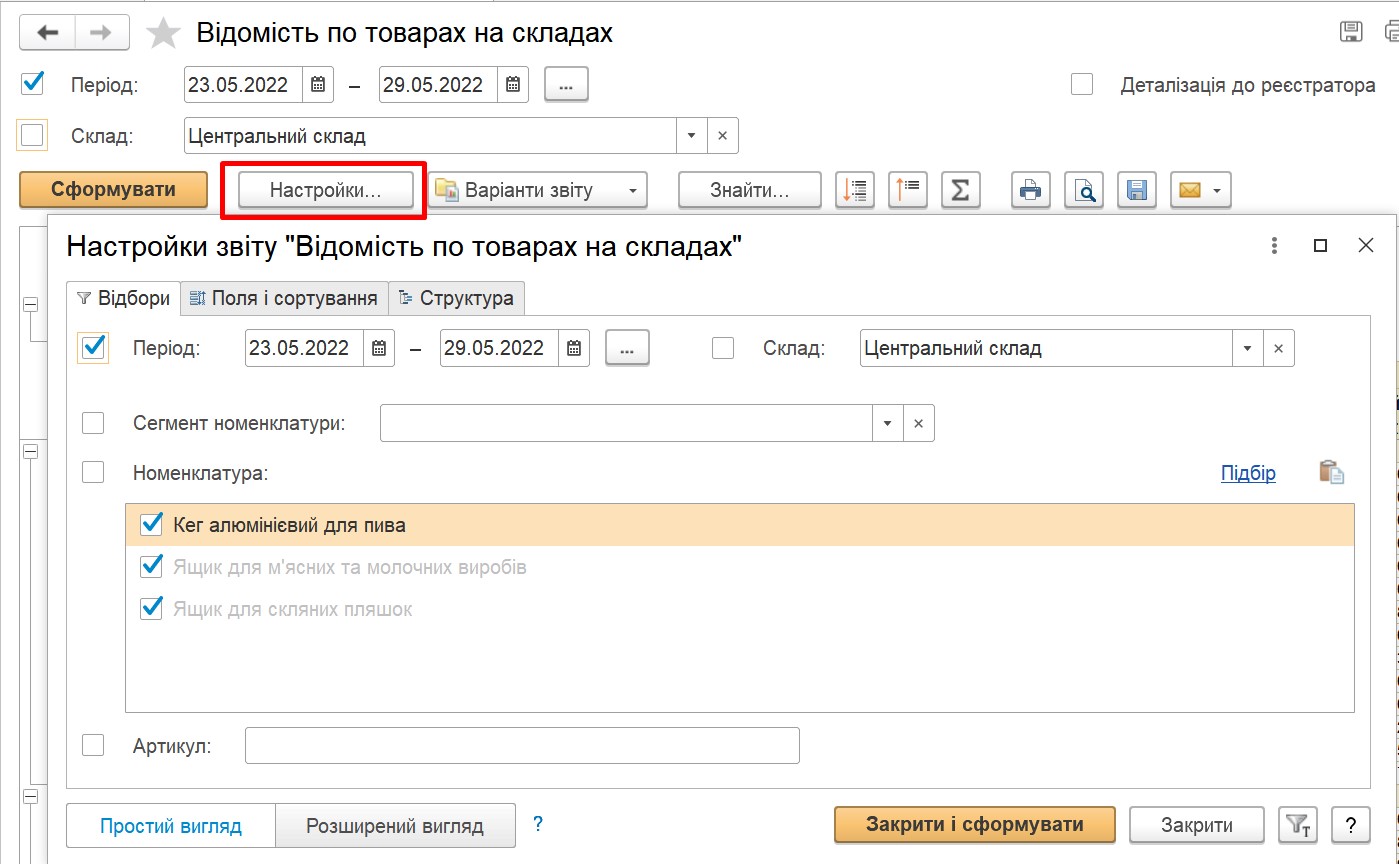Enable Номенклатура filter checkbox

(x=93, y=472)
